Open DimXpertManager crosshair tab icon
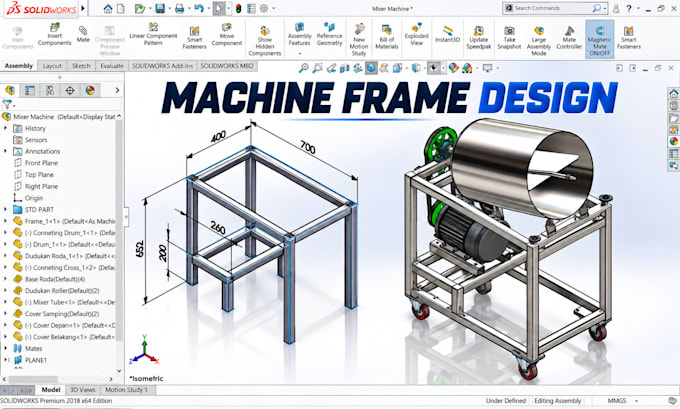Screen dimensions: 680x409 coord(70,90)
